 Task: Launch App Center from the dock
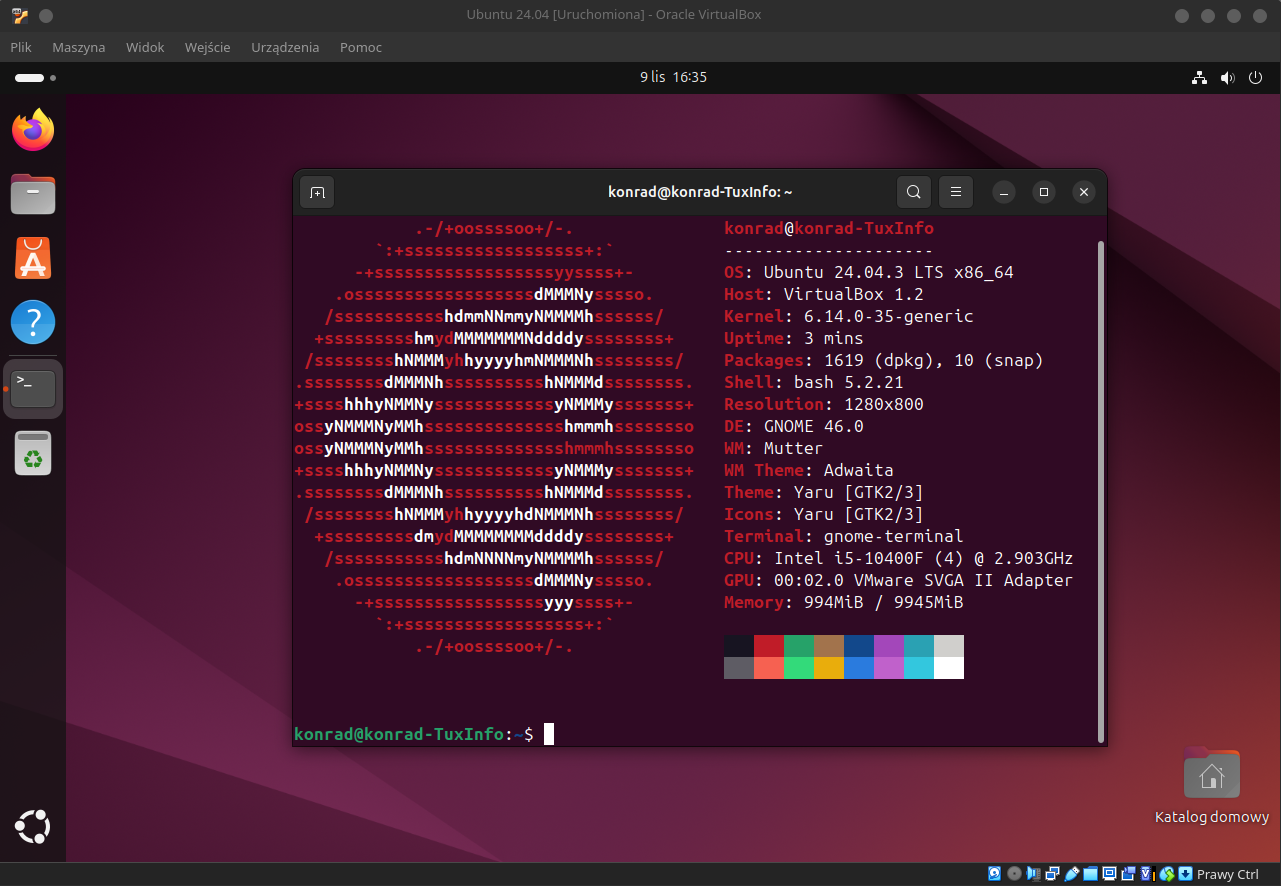[x=33, y=258]
